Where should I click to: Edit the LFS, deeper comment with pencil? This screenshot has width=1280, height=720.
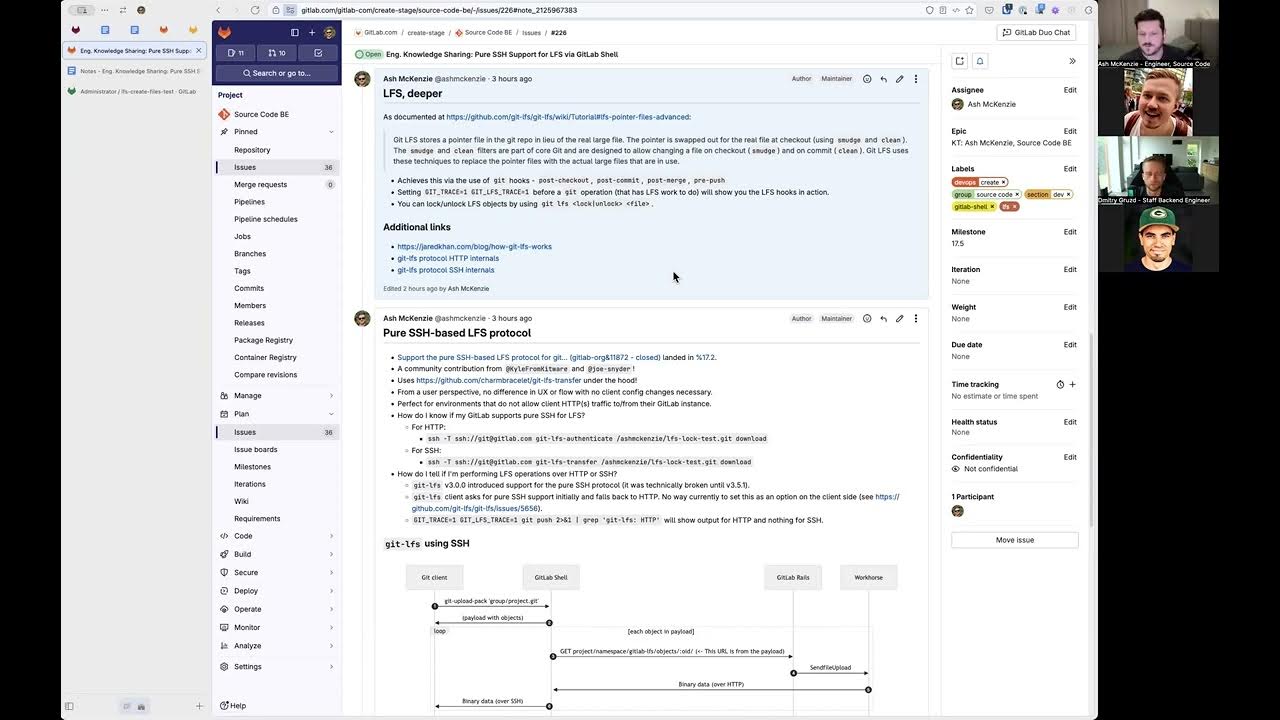899,79
